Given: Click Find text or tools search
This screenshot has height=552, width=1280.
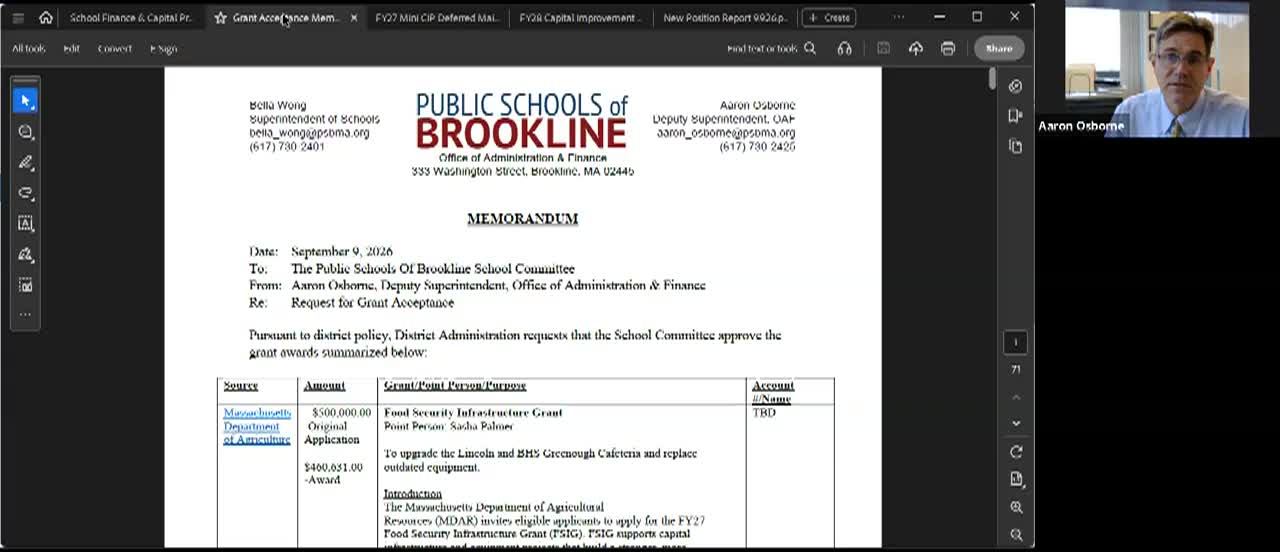Looking at the screenshot, I should 771,48.
